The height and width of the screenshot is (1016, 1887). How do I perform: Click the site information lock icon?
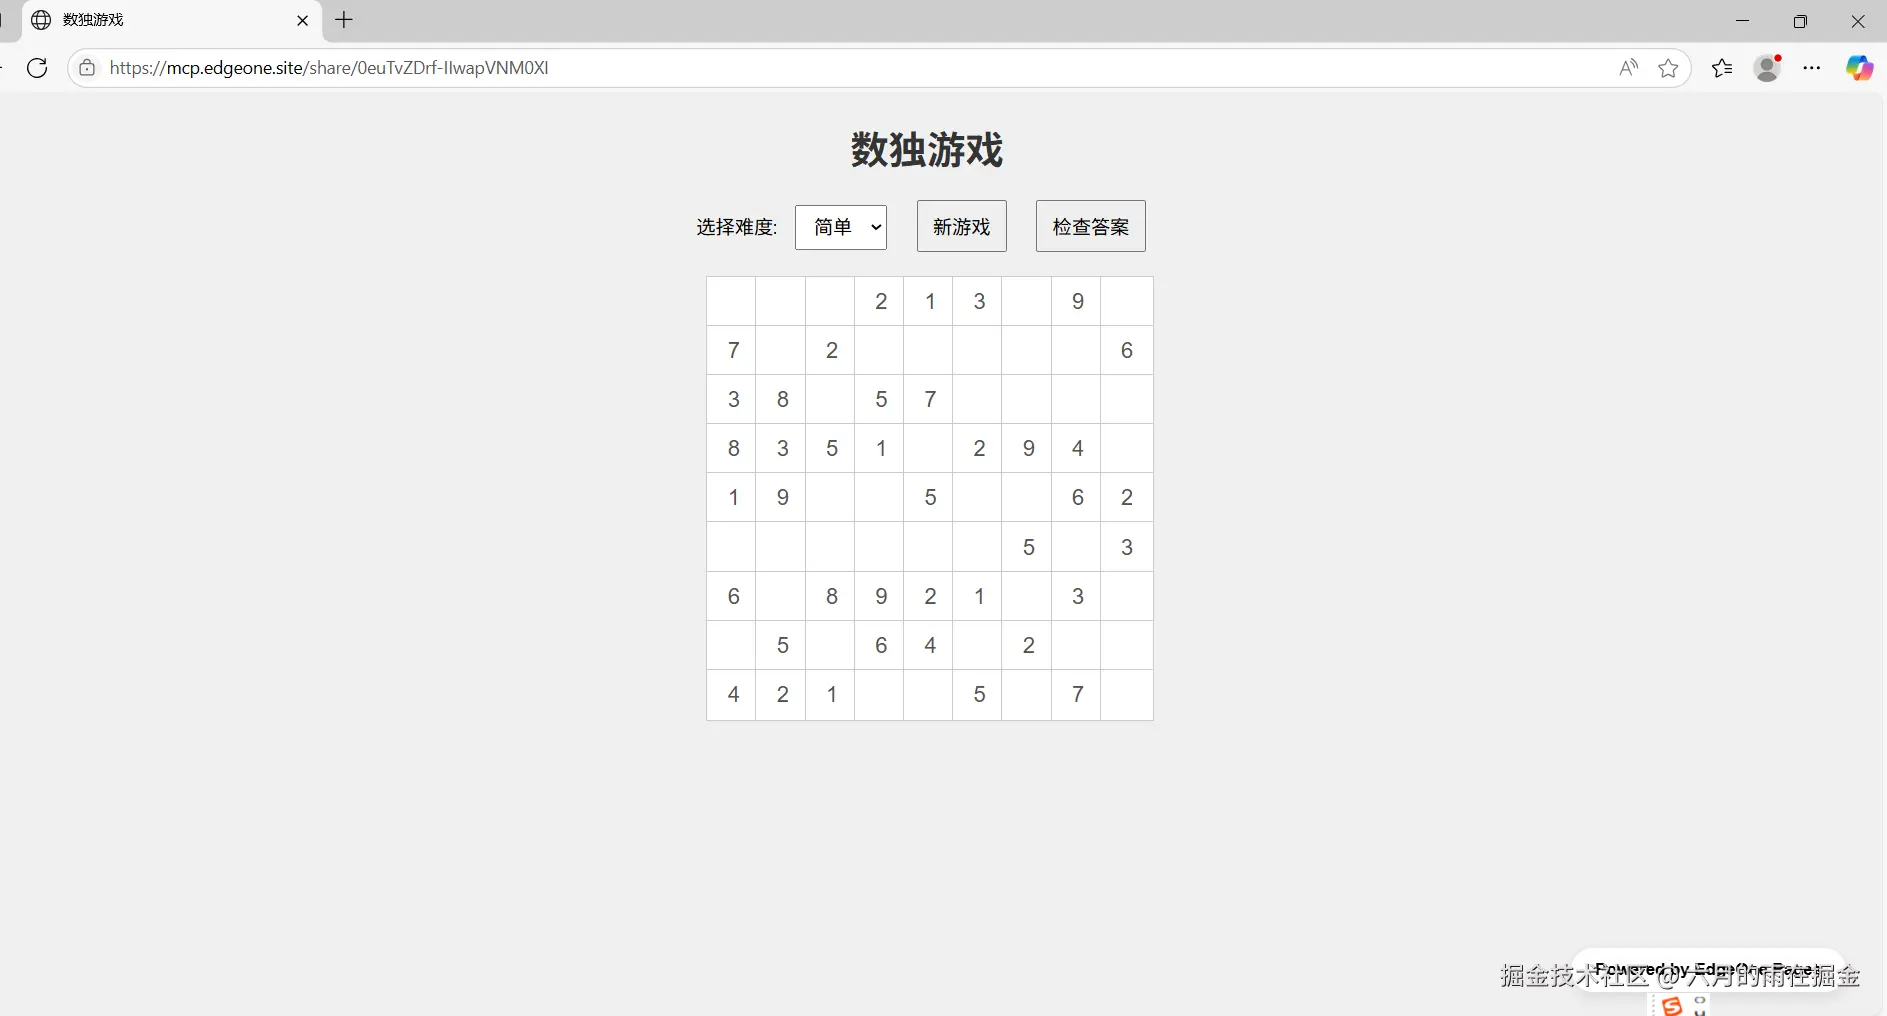(87, 68)
